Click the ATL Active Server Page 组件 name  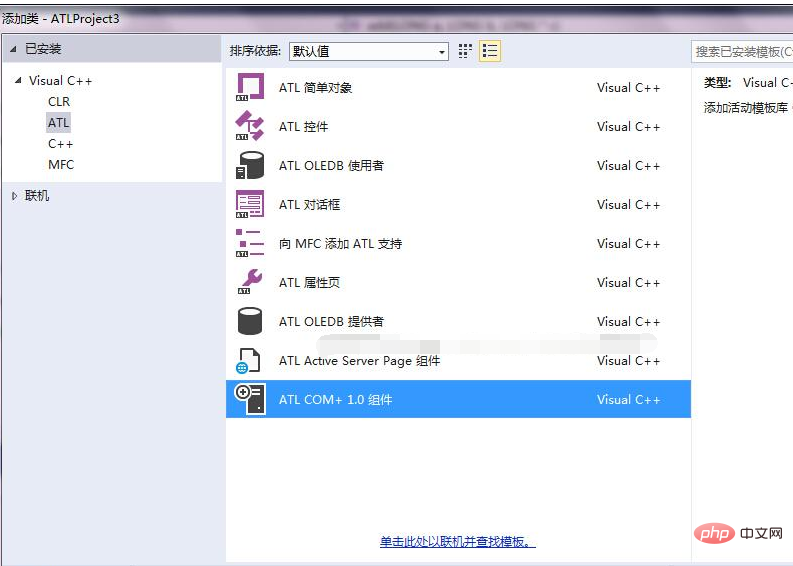click(360, 361)
